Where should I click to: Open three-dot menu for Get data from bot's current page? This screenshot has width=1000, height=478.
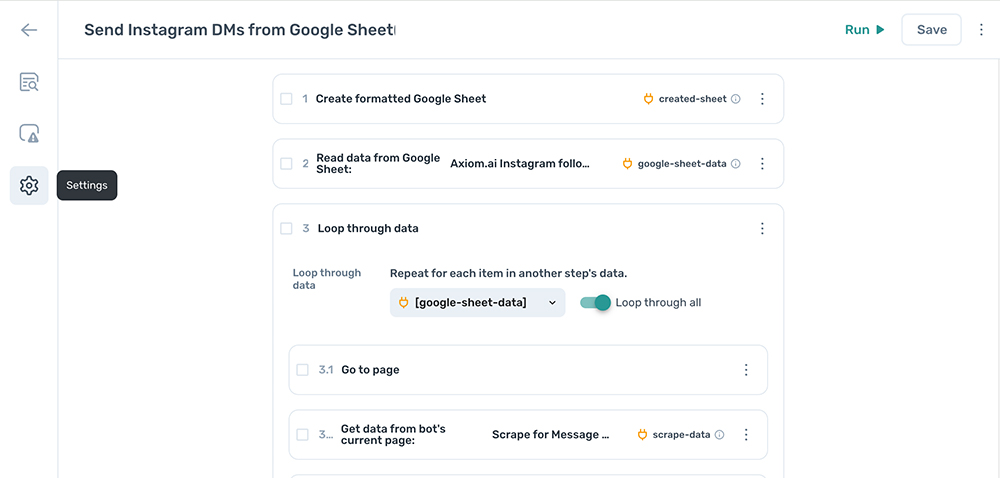[x=746, y=435]
